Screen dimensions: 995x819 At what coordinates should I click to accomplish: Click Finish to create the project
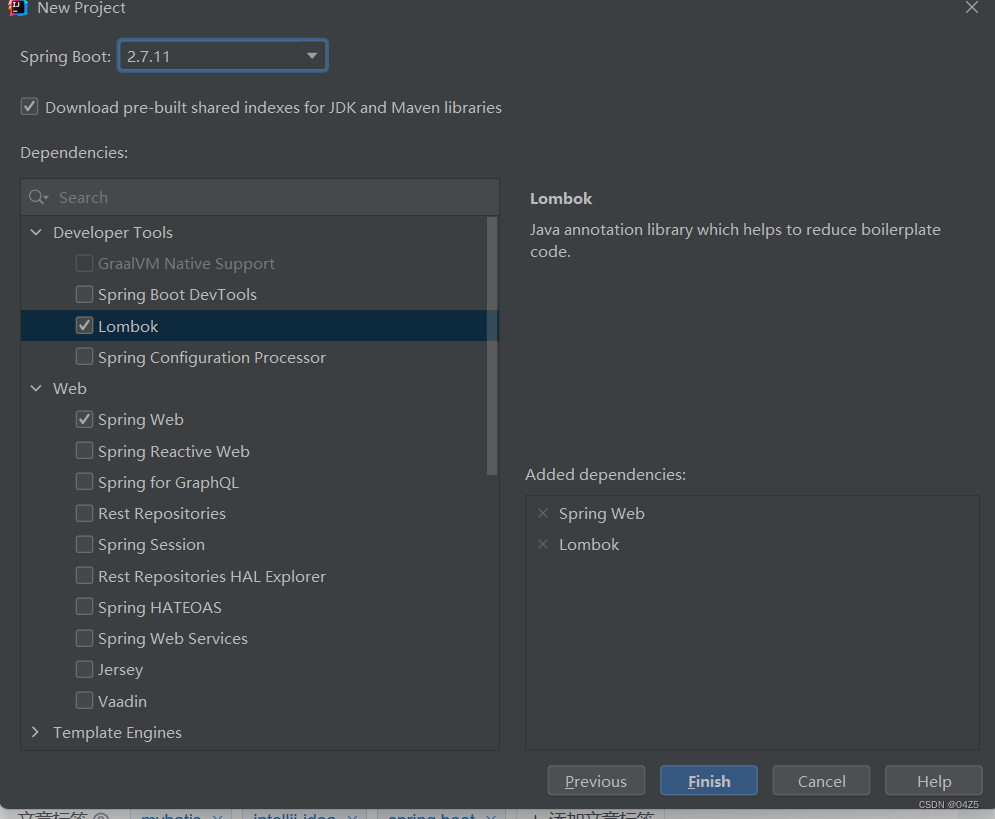click(x=708, y=780)
